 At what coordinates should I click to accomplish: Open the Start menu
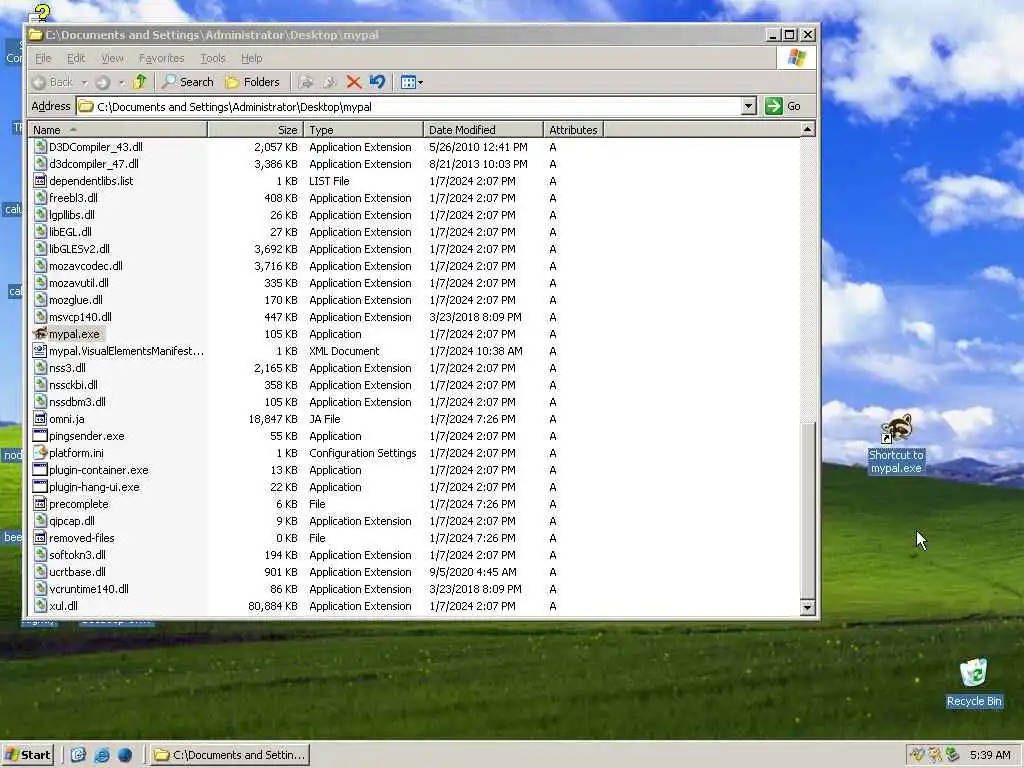pos(27,755)
